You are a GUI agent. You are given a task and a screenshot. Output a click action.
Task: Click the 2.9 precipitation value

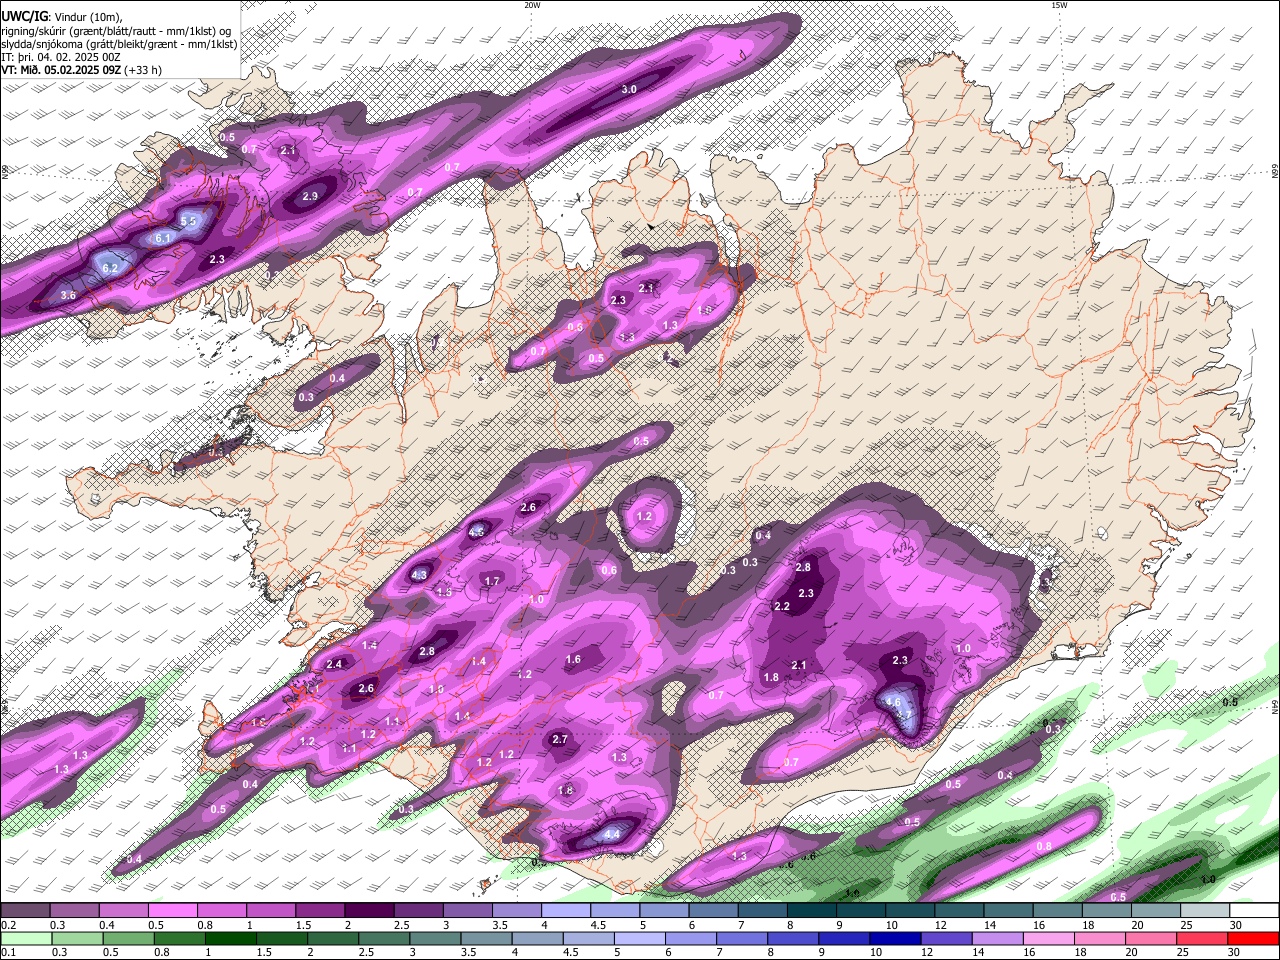point(310,196)
